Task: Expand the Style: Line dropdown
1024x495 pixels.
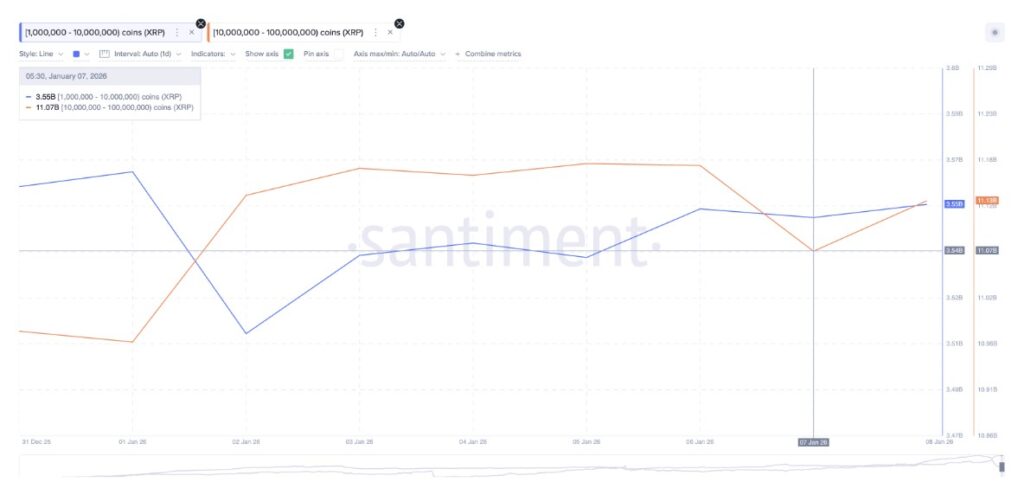Action: point(41,54)
